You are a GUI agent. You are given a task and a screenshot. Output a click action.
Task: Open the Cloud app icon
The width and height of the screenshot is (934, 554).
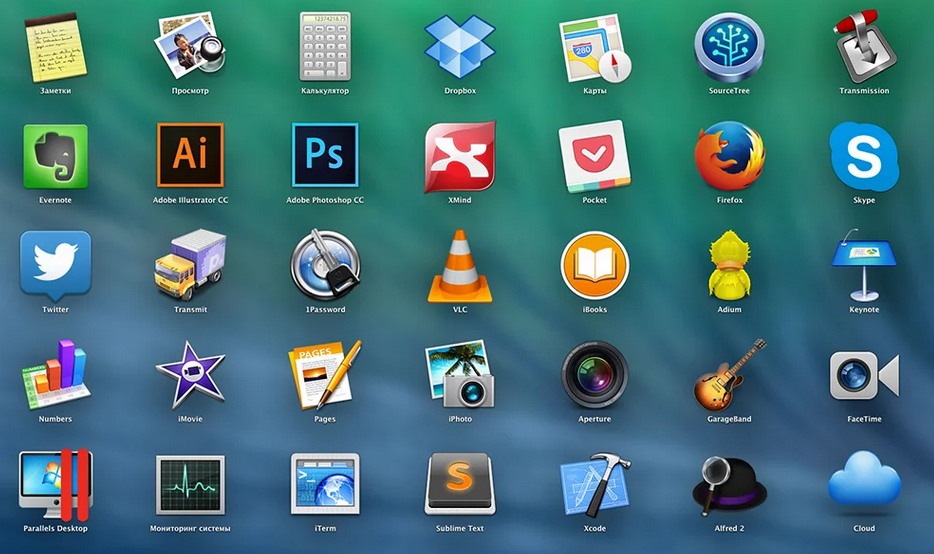pos(864,478)
